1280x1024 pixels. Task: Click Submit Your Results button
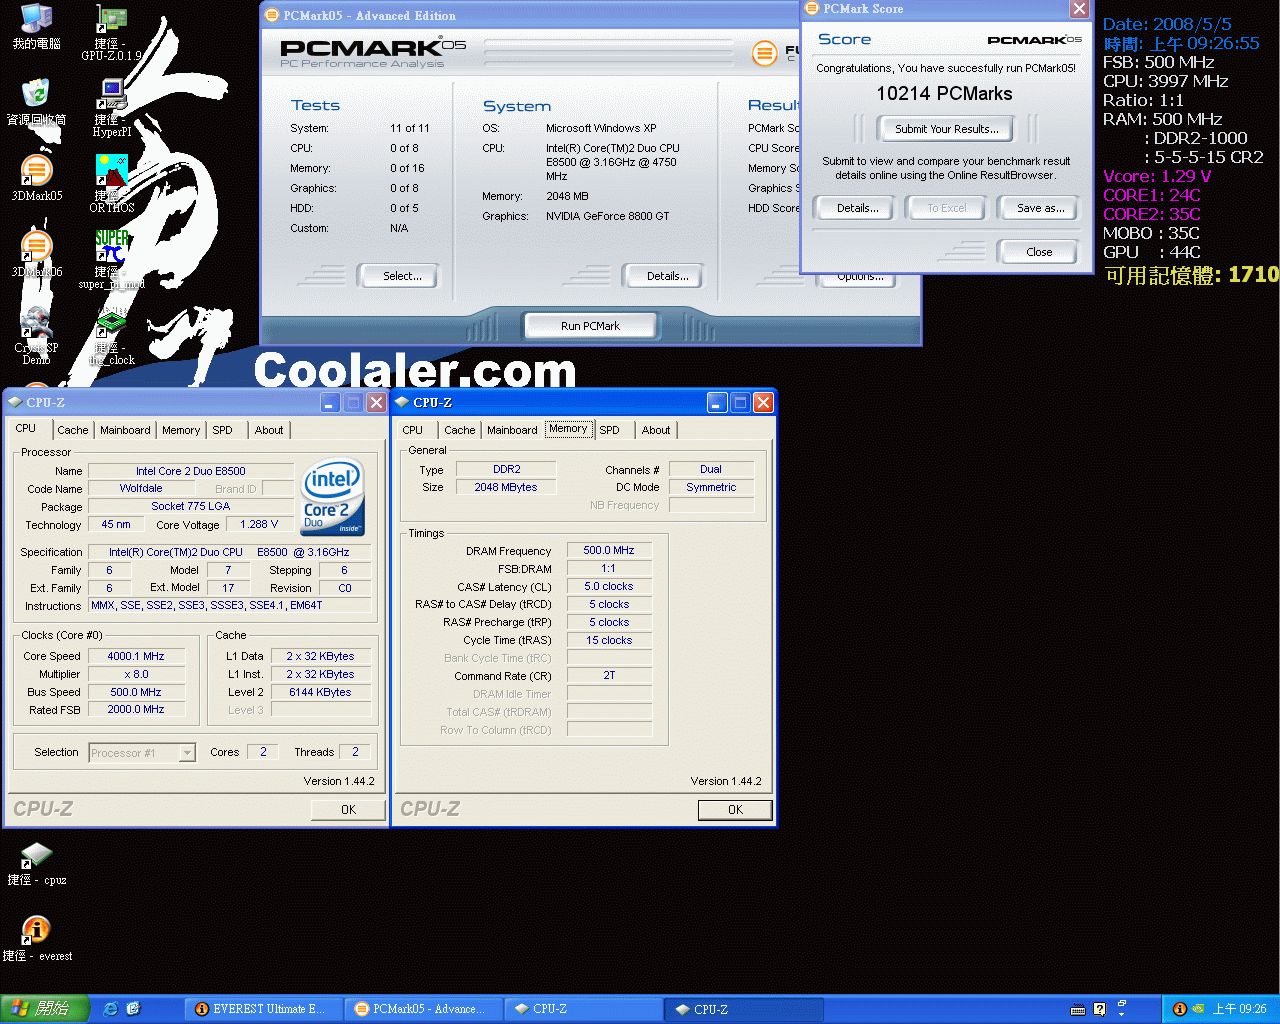click(946, 129)
